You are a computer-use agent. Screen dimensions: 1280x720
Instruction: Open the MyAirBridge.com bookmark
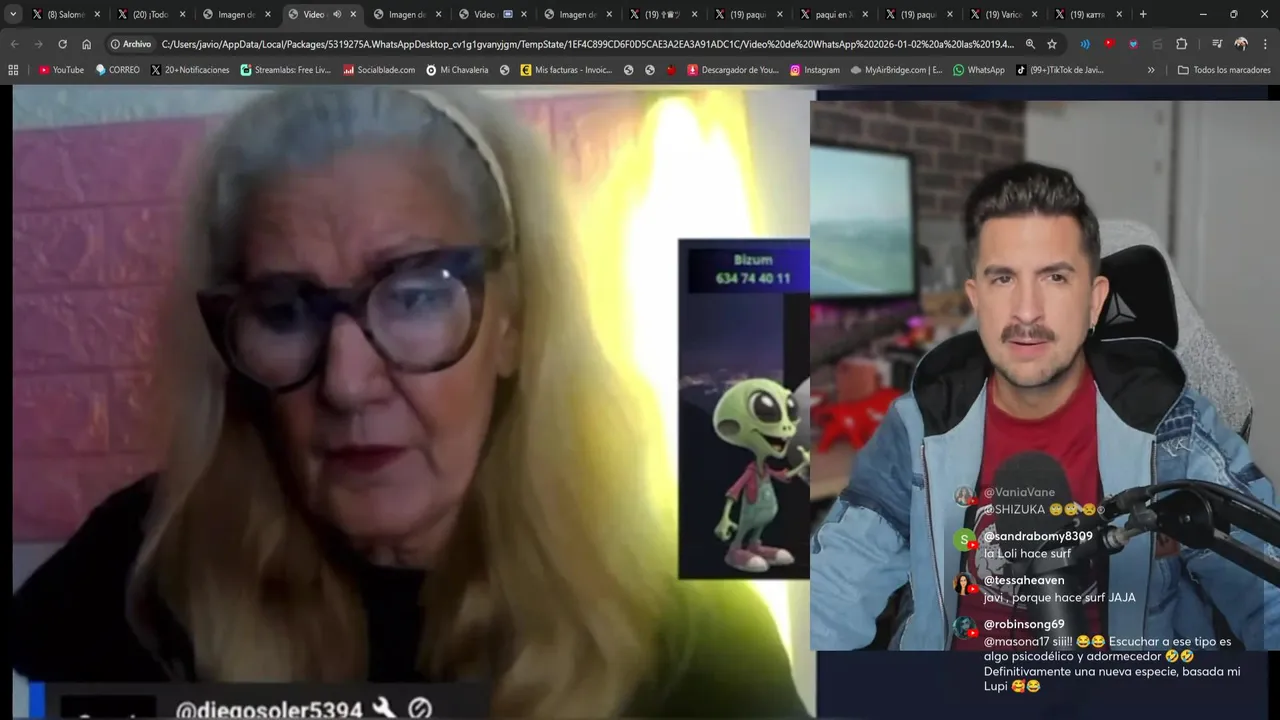(896, 70)
